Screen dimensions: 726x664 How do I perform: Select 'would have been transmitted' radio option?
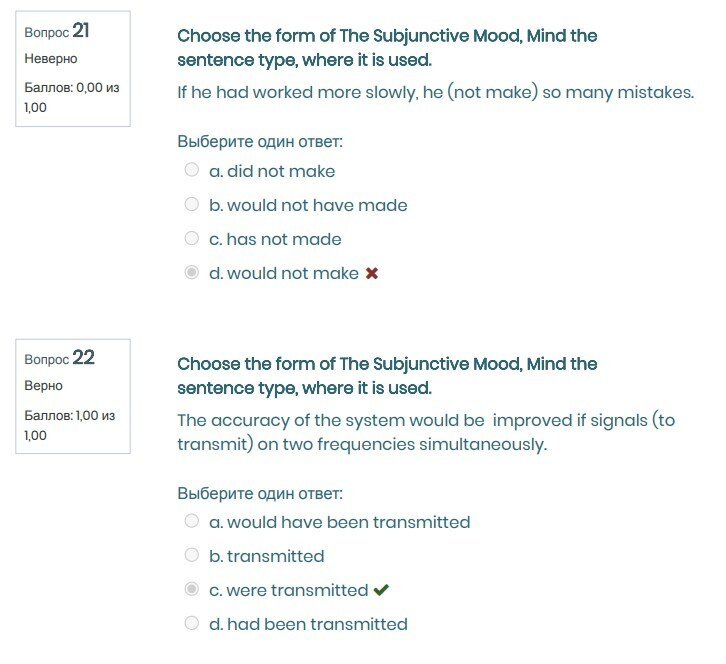(x=192, y=521)
